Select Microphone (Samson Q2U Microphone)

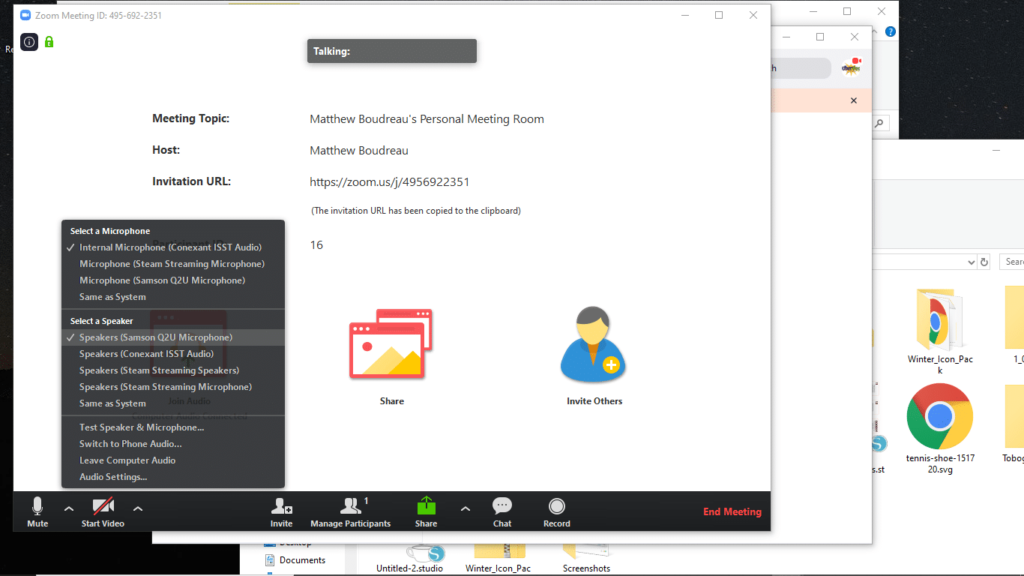162,281
